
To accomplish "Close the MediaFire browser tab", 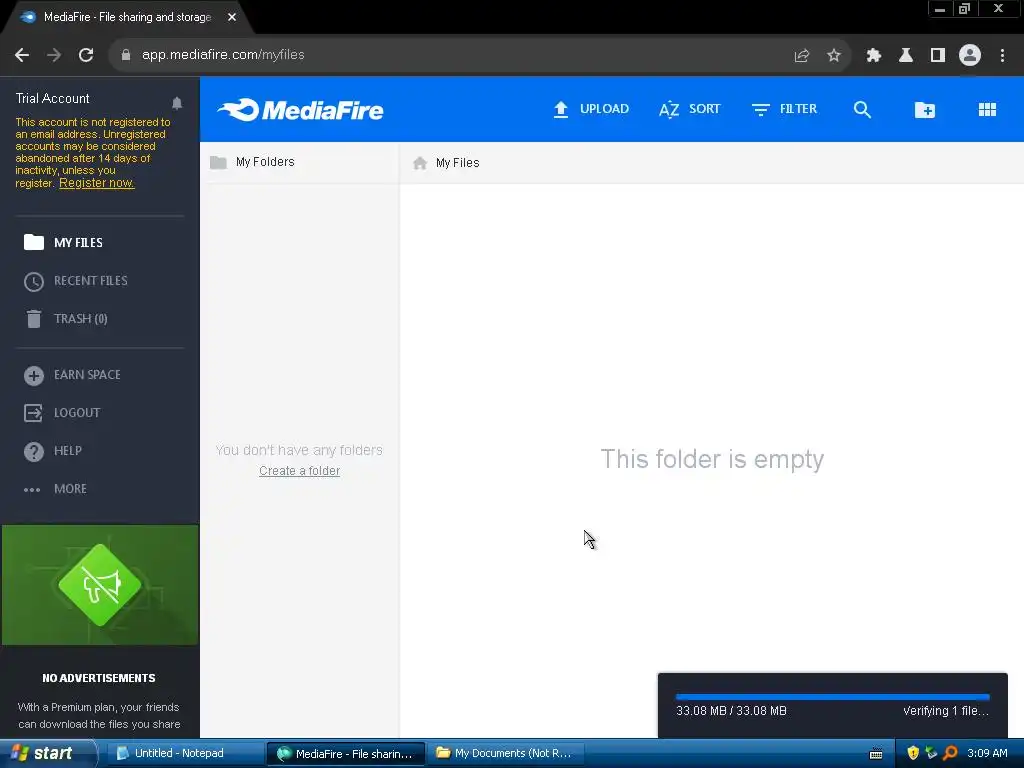I will point(232,17).
